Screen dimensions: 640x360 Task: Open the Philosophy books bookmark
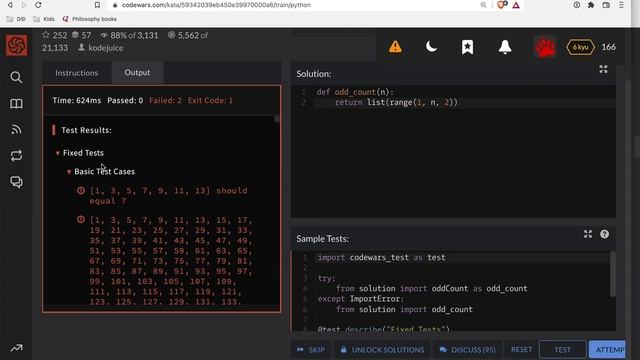click(90, 19)
